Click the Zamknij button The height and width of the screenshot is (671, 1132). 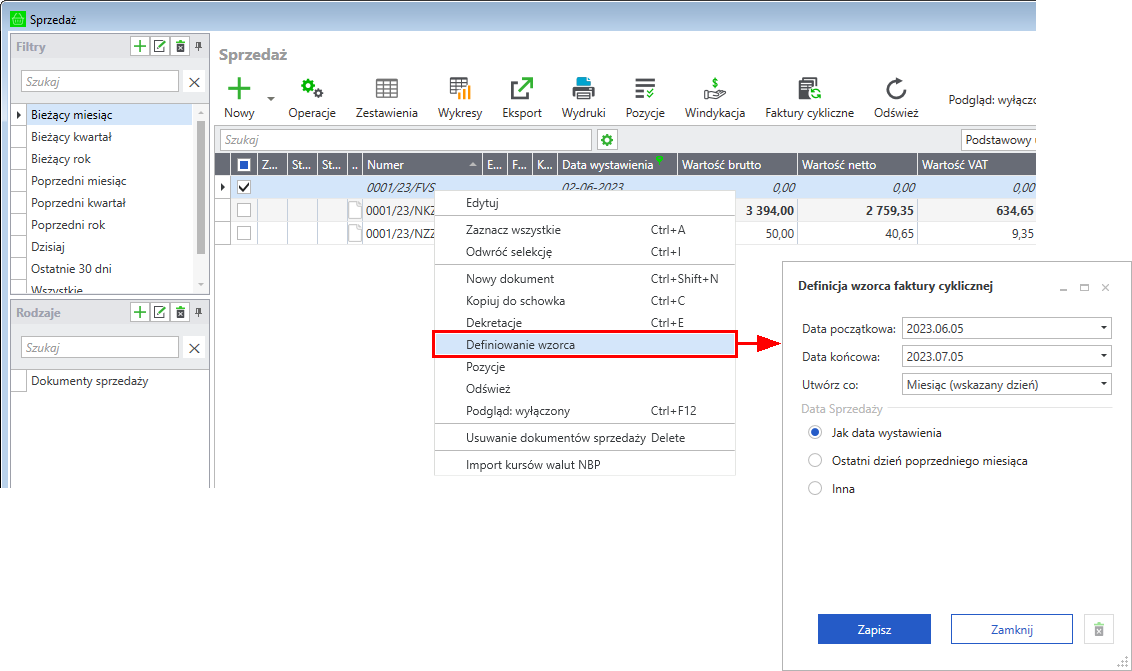pos(1011,630)
